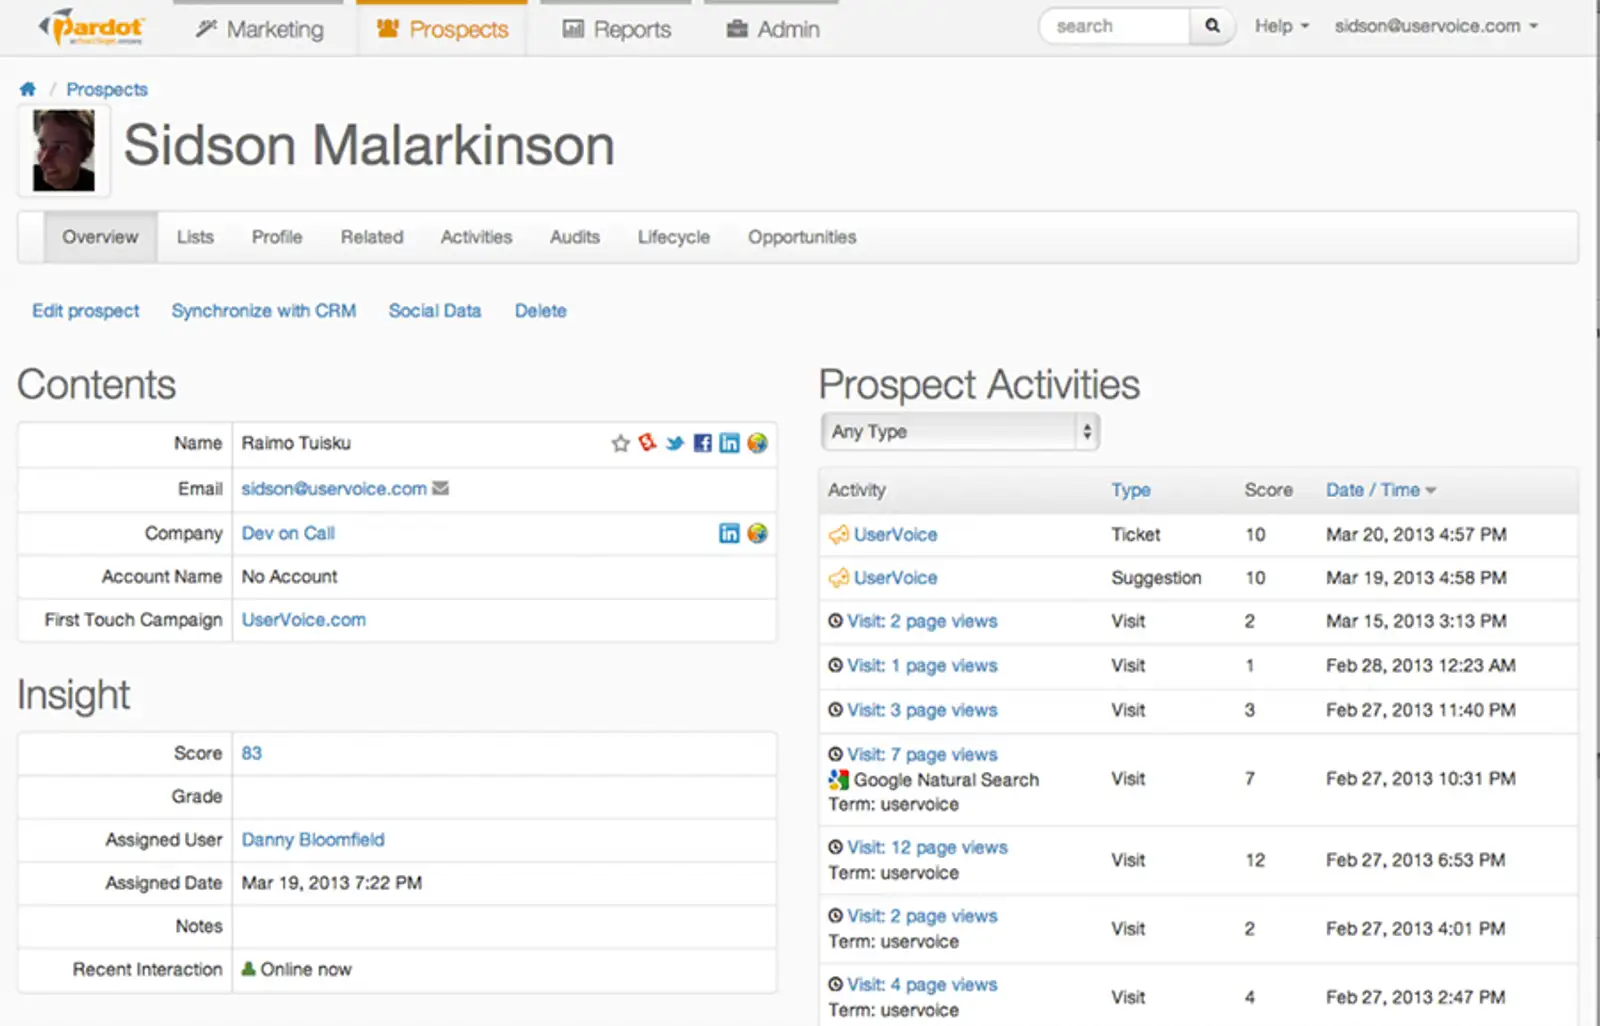Screen dimensions: 1600x1026
Task: Click clock icon beside Visit: 12 page views
Action: (835, 847)
